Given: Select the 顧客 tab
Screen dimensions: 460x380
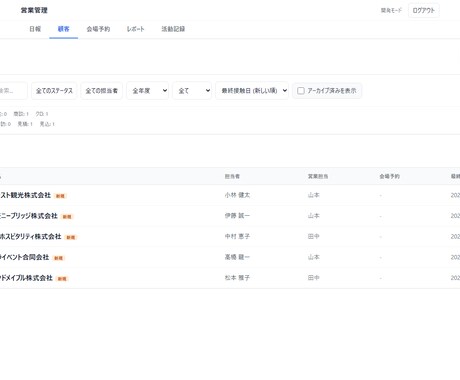Looking at the screenshot, I should (64, 29).
